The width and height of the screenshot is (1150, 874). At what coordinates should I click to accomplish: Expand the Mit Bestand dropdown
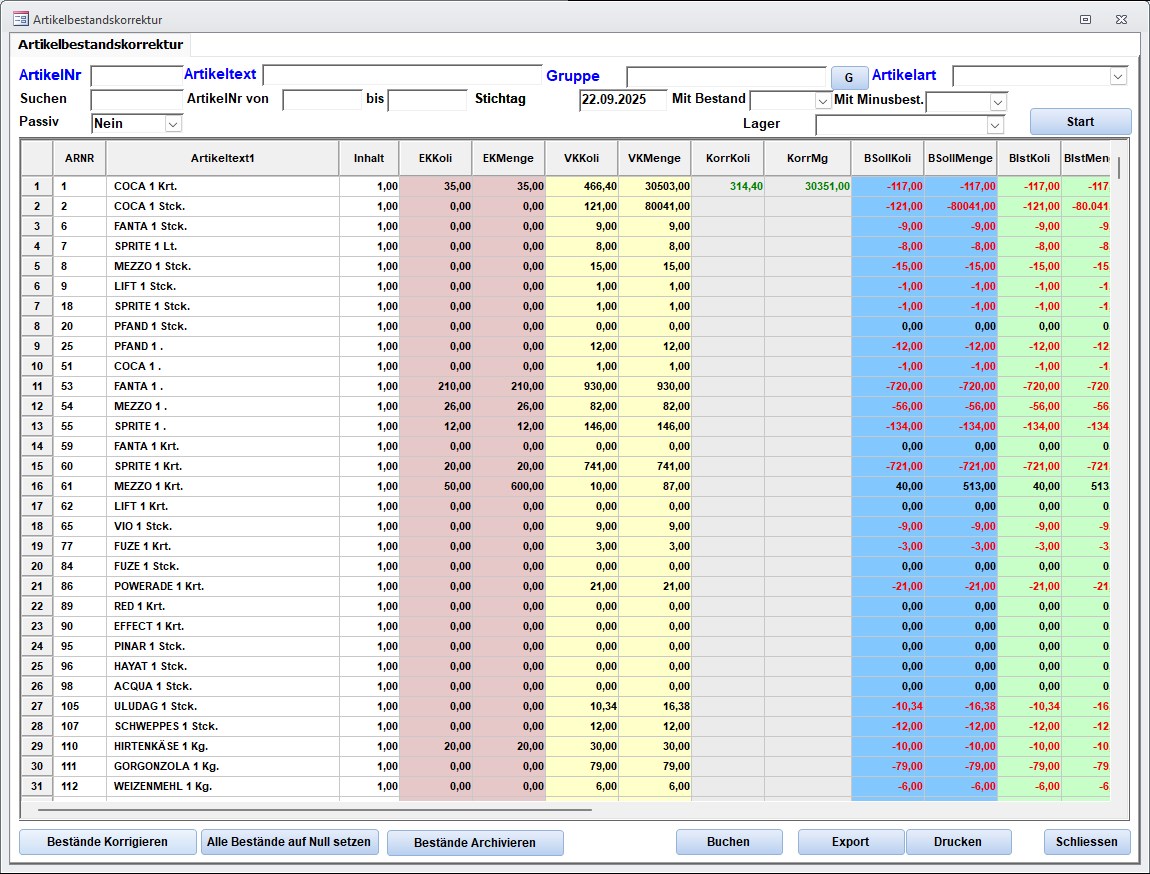(x=823, y=101)
